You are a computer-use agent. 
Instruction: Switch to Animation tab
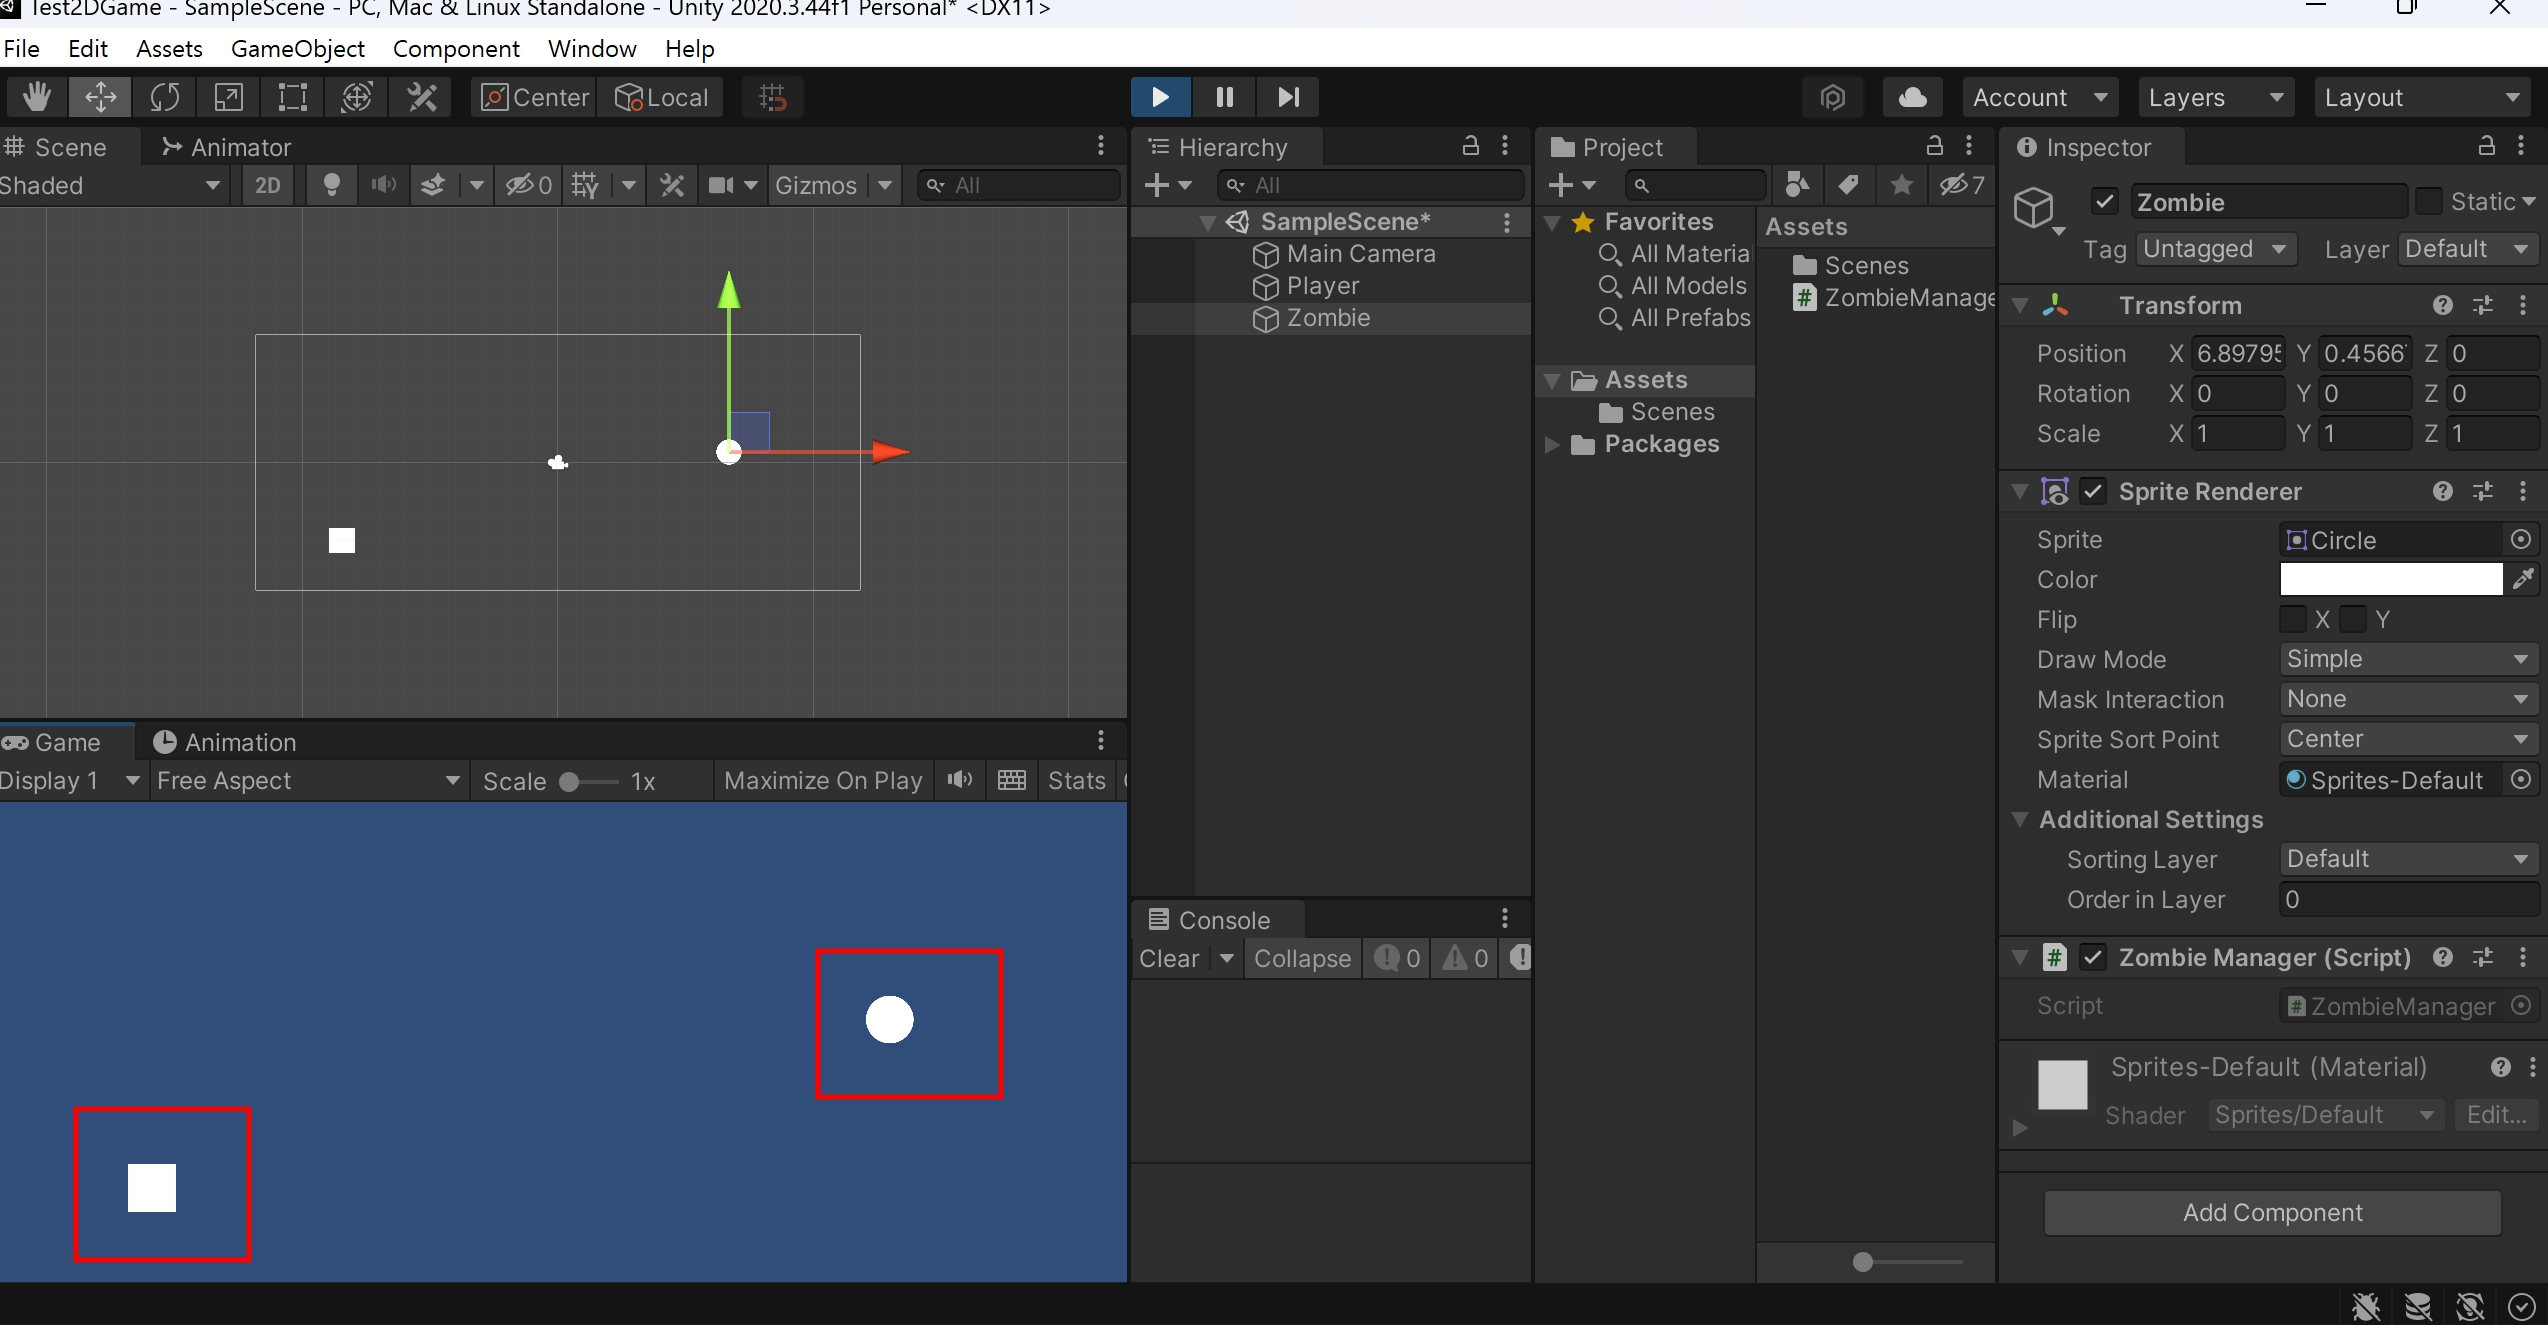(x=224, y=742)
